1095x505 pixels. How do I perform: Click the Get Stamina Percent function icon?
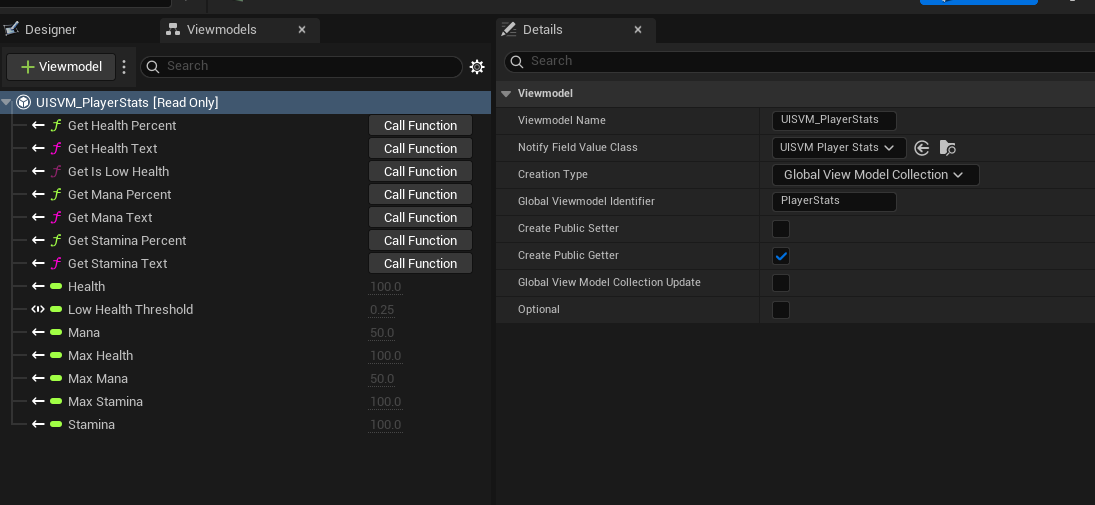[x=56, y=241]
